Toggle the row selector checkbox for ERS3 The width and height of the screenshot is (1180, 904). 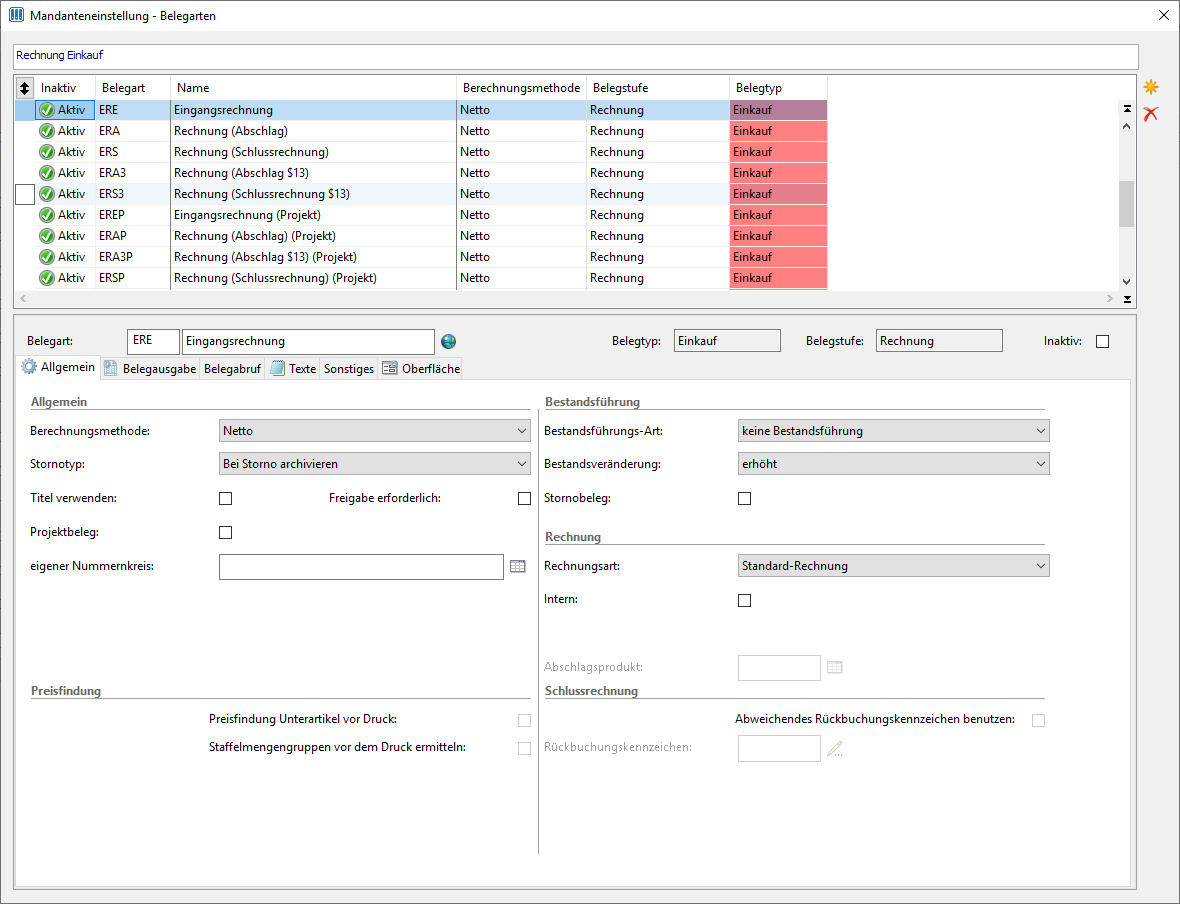coord(25,194)
